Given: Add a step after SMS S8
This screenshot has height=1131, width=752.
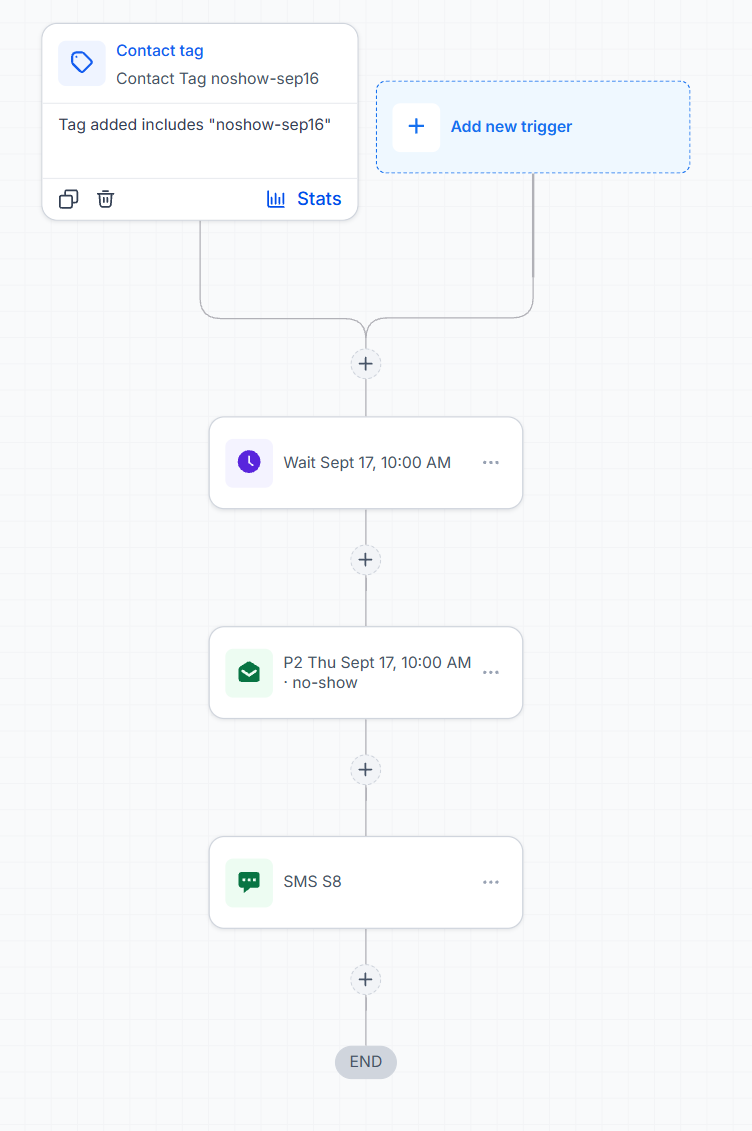Looking at the screenshot, I should coord(366,980).
